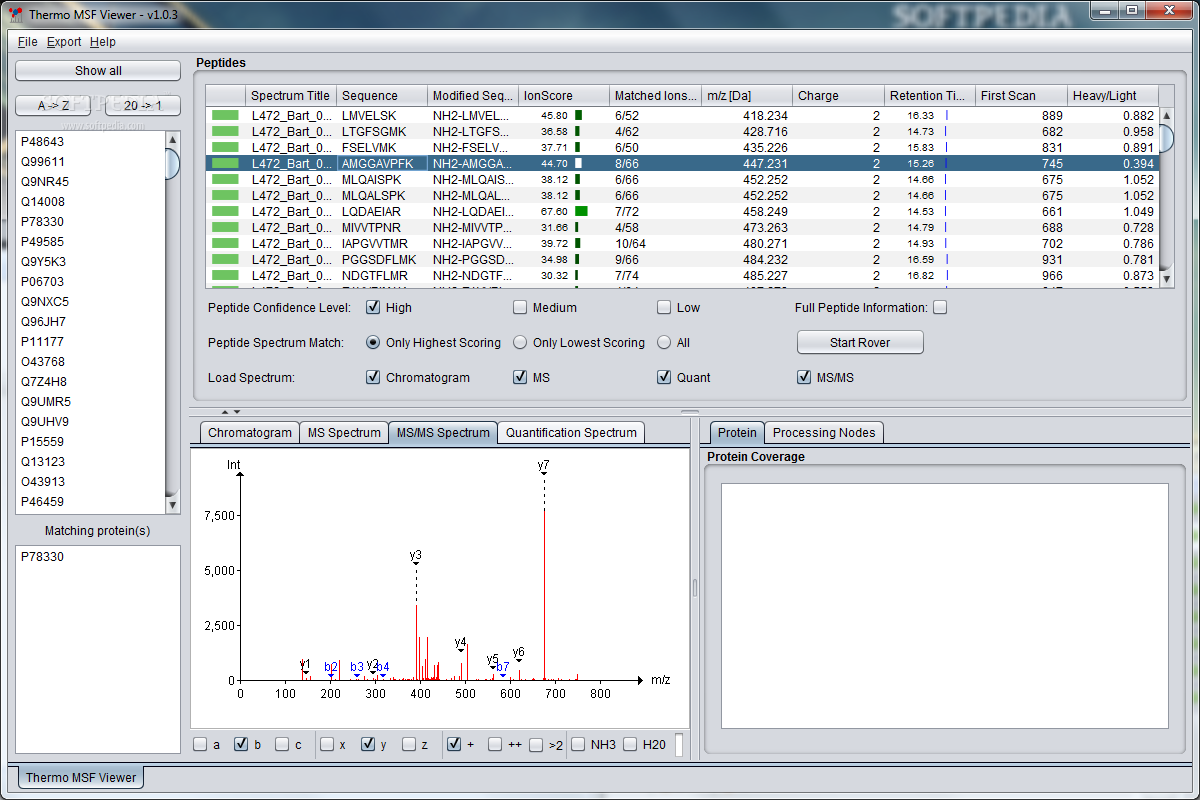Select protein P48643 in the list
Screen dimensions: 1200x800
click(x=90, y=142)
